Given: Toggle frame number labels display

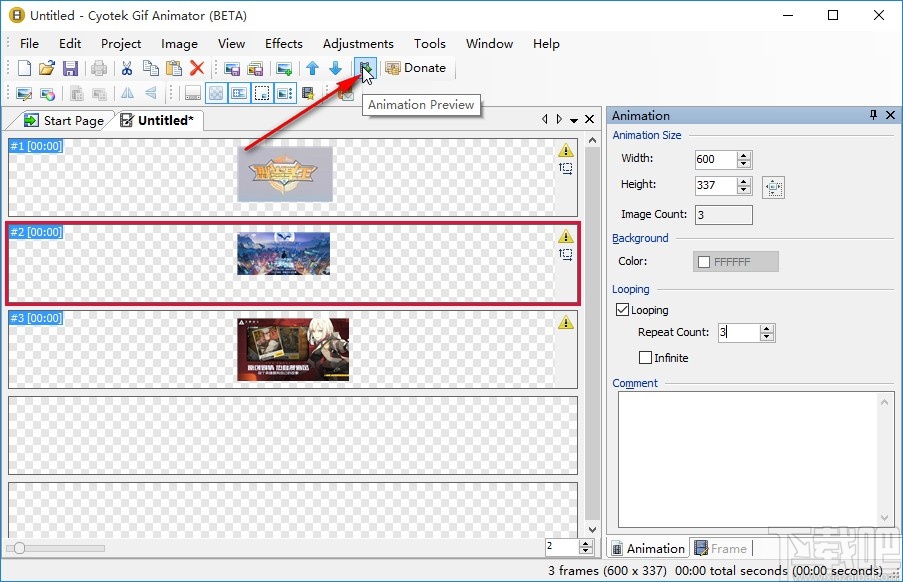Looking at the screenshot, I should click(239, 93).
